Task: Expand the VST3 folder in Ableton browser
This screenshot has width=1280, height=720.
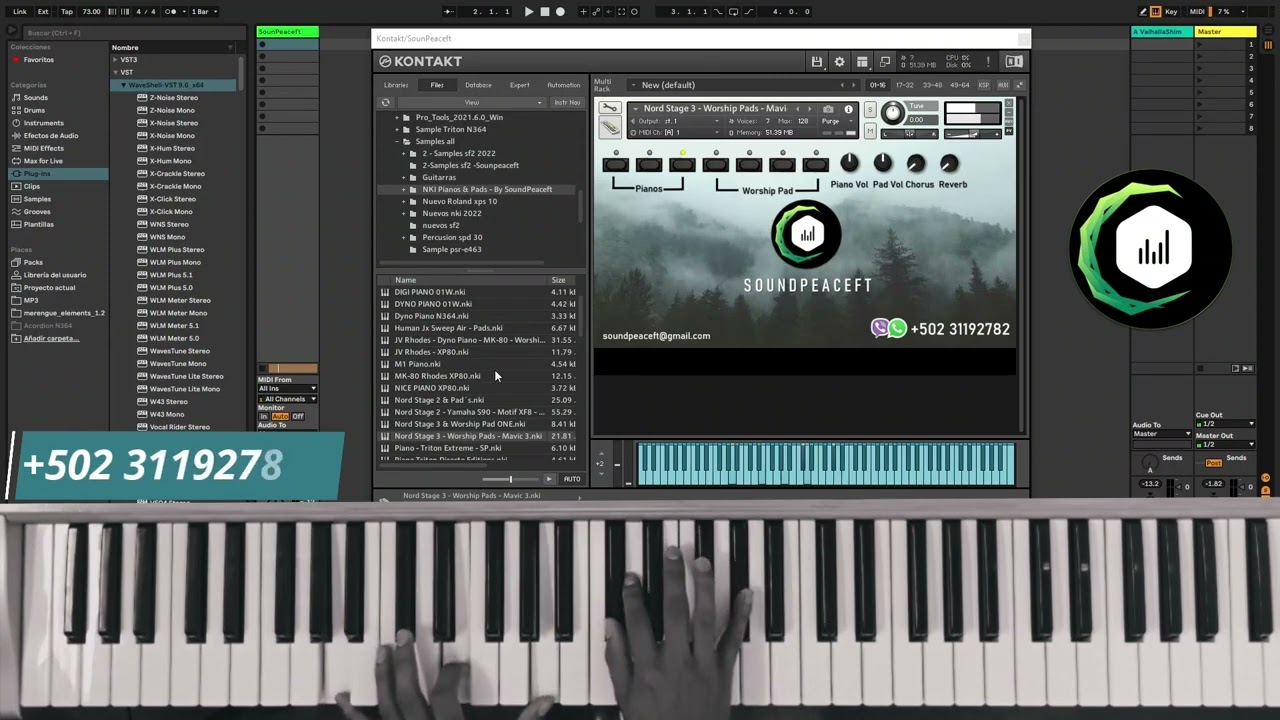Action: tap(115, 60)
